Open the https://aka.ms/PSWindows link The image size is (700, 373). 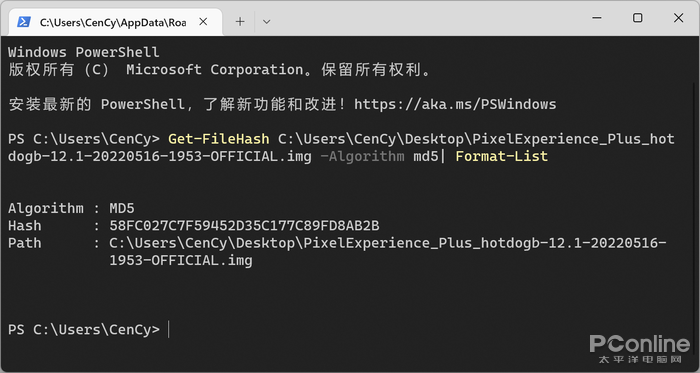click(x=455, y=104)
